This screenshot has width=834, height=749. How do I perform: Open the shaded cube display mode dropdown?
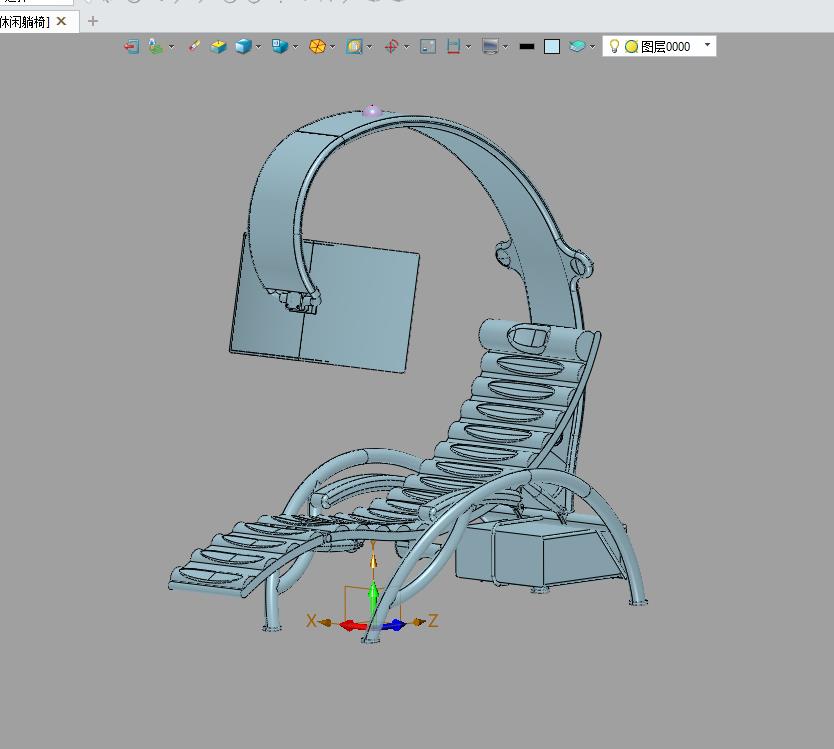click(258, 47)
